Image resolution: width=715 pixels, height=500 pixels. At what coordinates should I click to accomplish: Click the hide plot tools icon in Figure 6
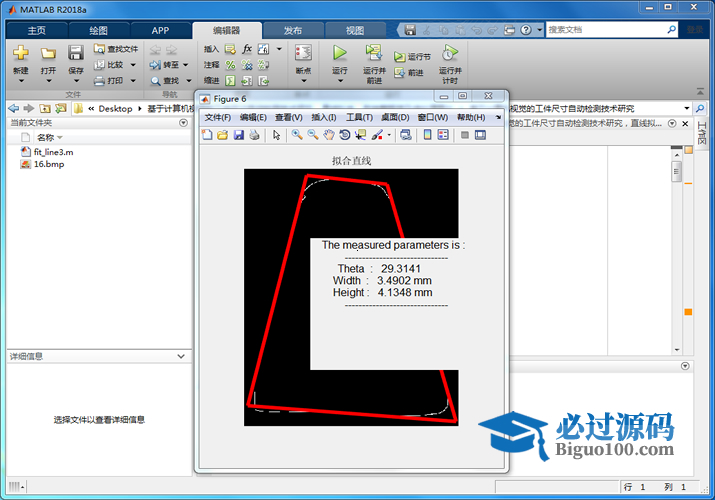[x=465, y=134]
